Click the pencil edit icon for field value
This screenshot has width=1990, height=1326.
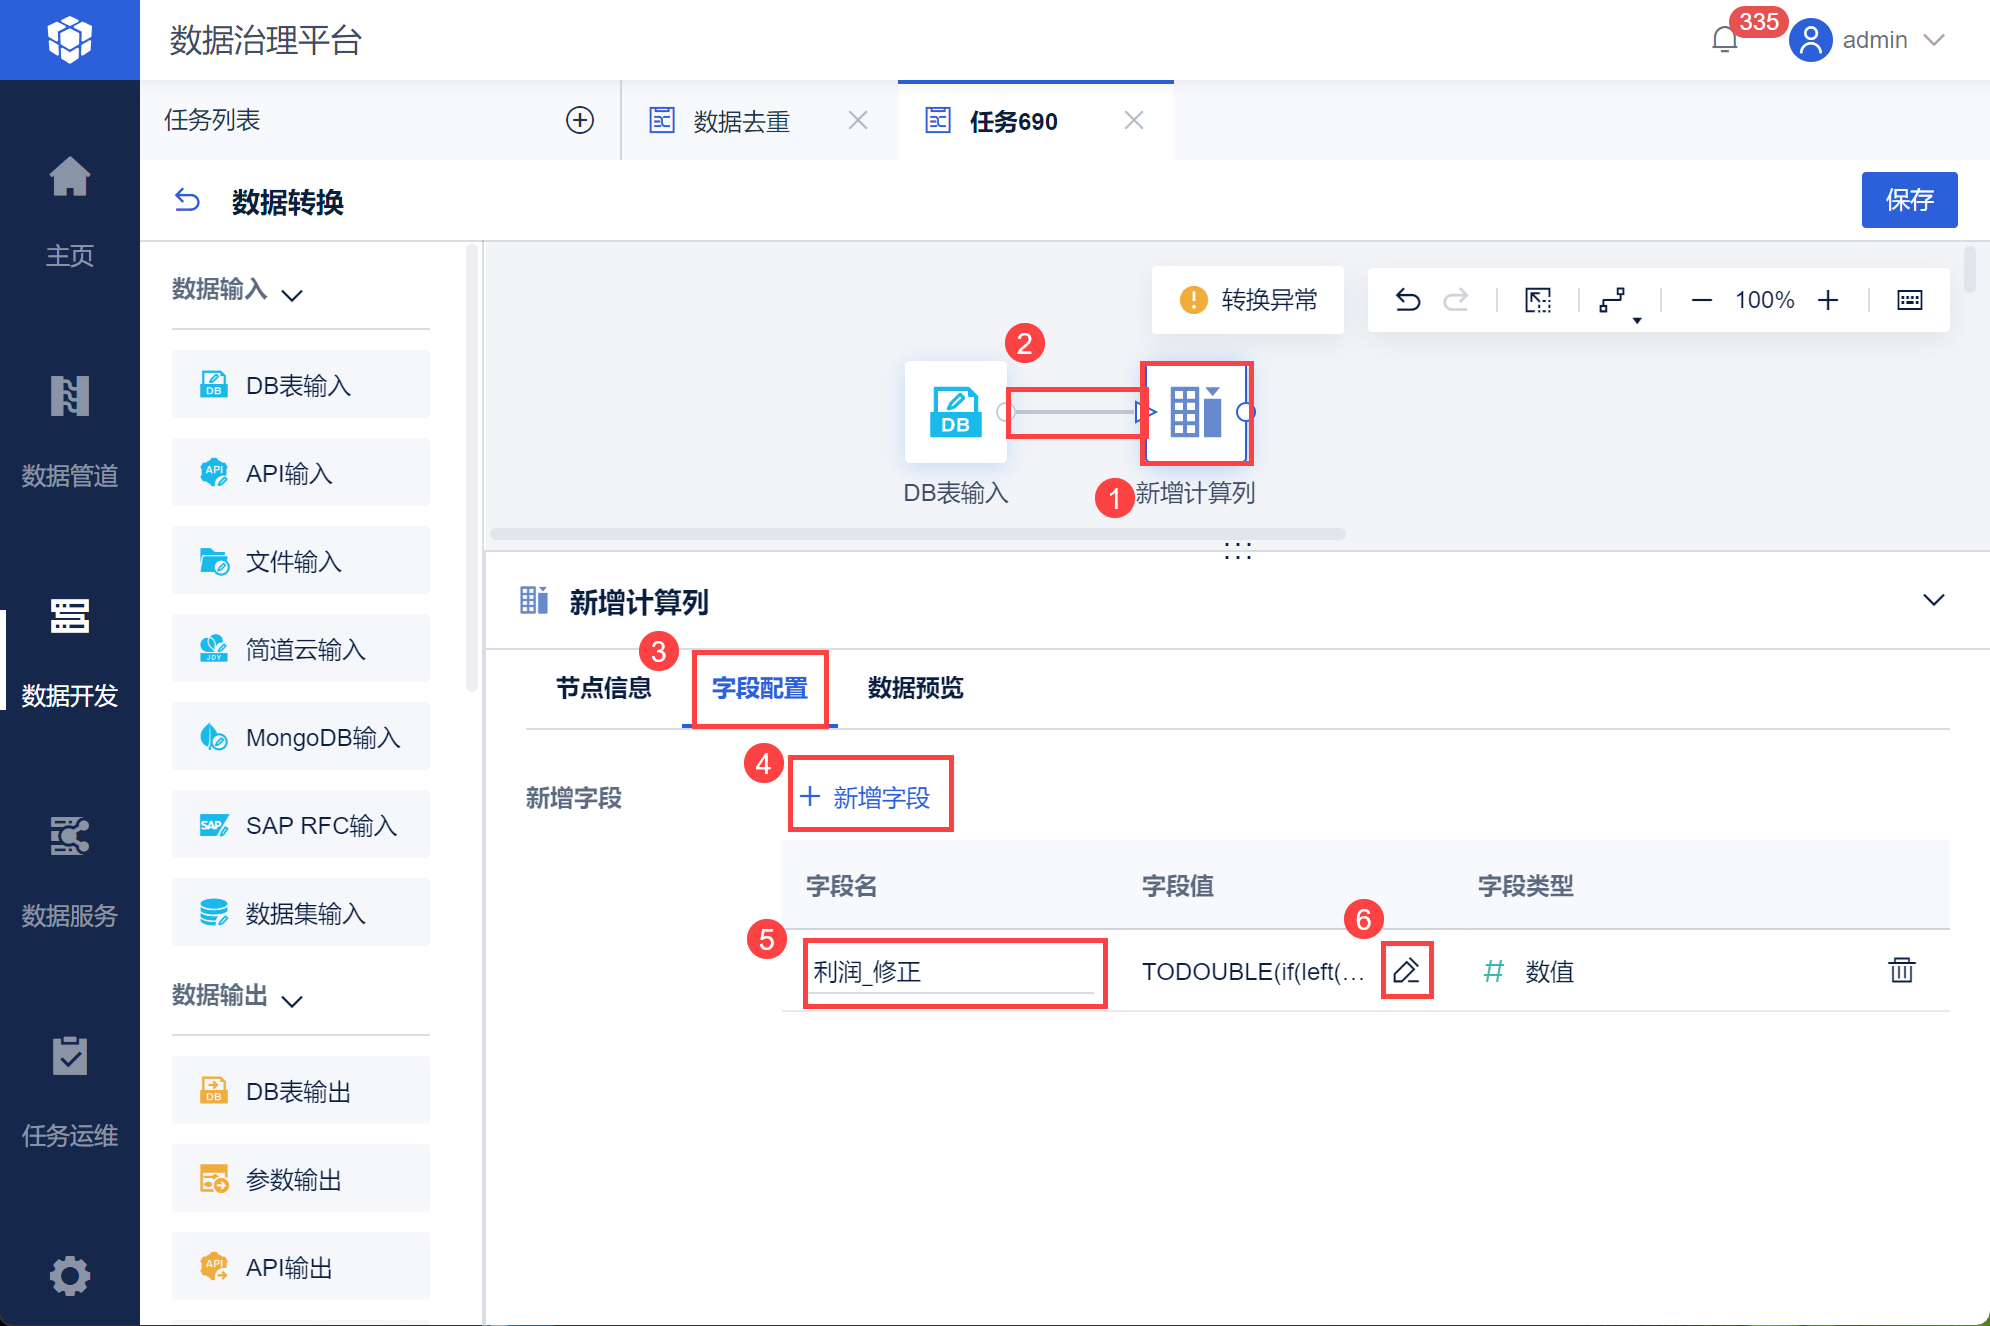1406,971
